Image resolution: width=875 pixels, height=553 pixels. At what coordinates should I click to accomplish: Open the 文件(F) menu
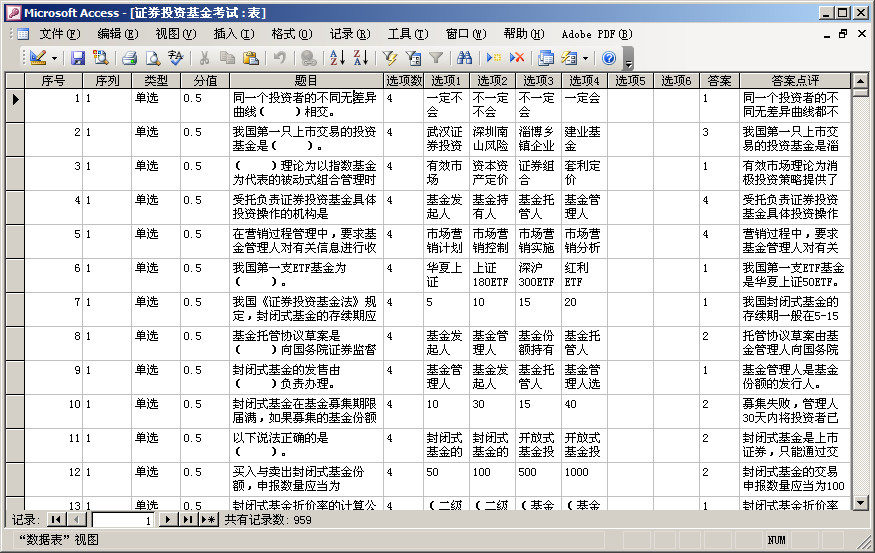click(60, 34)
